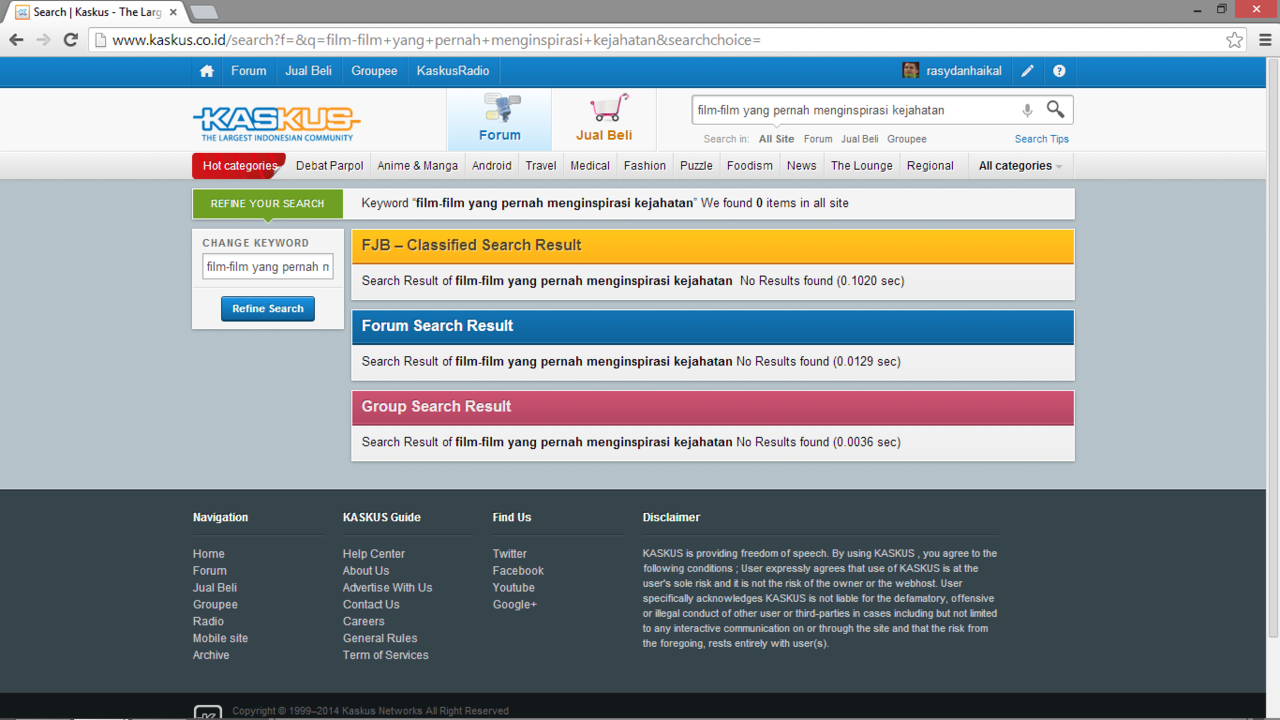Open a new browser tab
Image resolution: width=1280 pixels, height=720 pixels.
(204, 12)
